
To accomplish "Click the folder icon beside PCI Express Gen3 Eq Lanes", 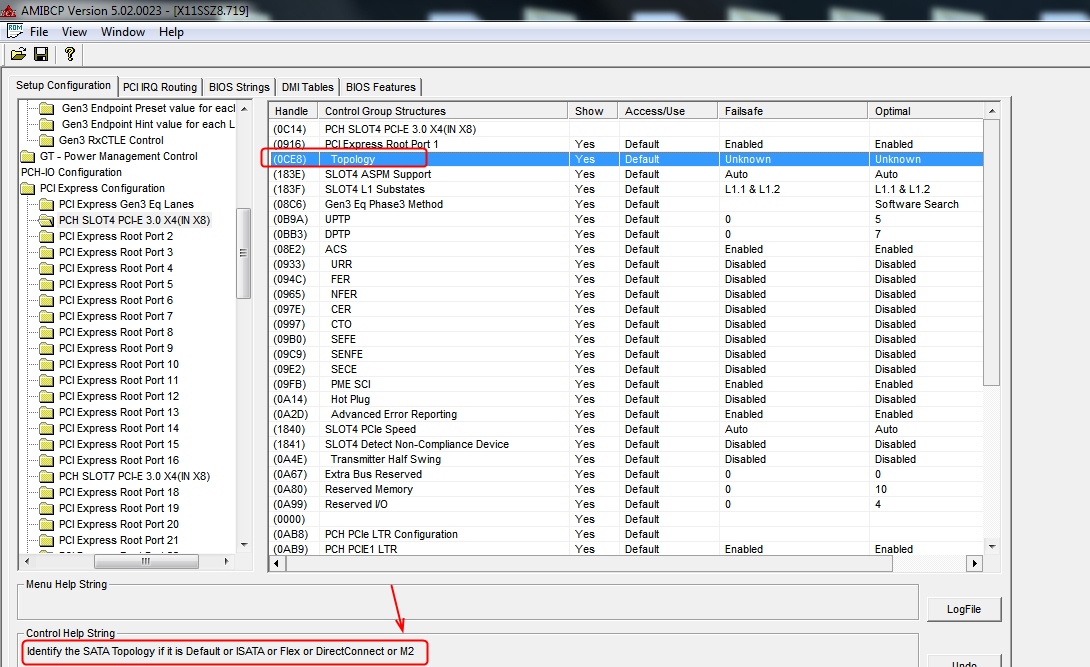I will [x=47, y=204].
